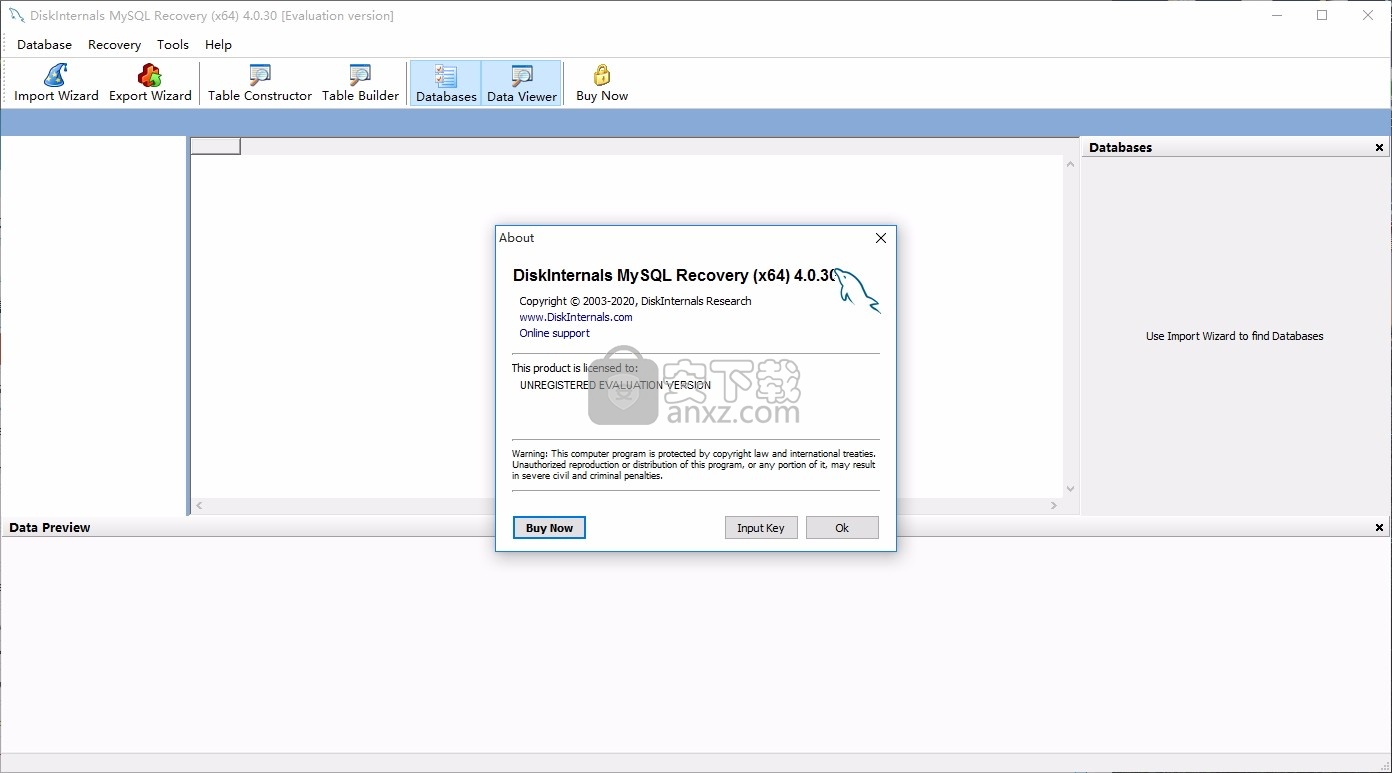Open the Online support link
This screenshot has width=1392, height=773.
[x=554, y=333]
